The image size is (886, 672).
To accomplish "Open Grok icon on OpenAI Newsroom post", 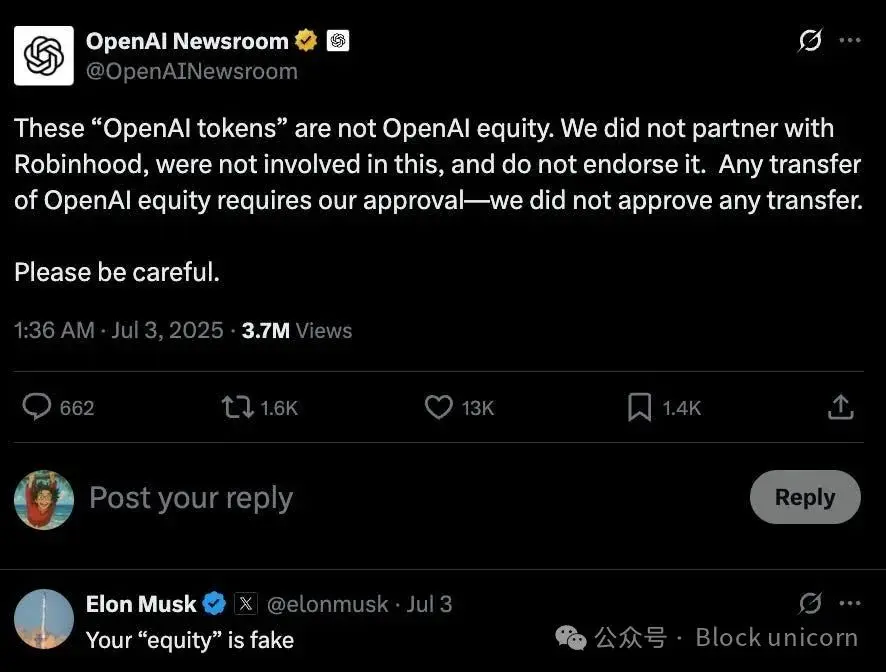I will (810, 41).
